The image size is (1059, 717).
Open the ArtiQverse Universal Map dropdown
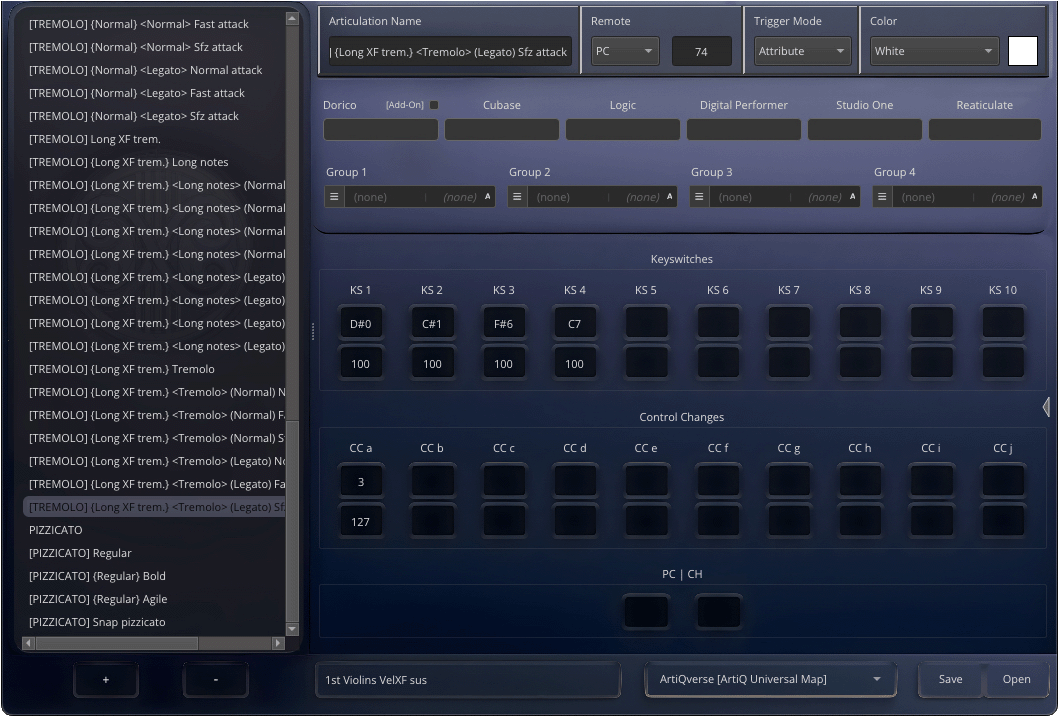(770, 679)
